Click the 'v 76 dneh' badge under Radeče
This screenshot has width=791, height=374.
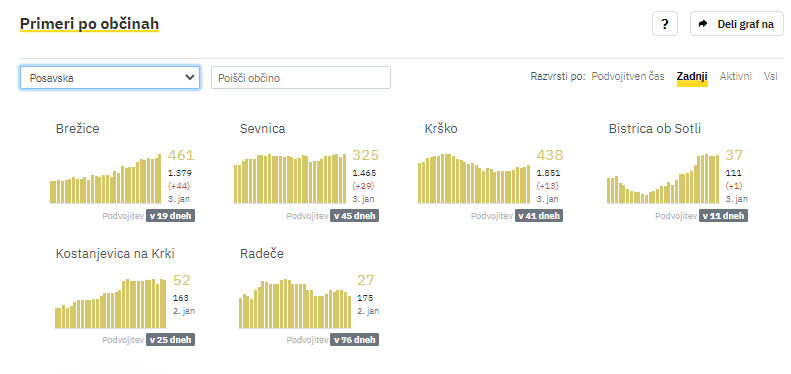coord(355,340)
